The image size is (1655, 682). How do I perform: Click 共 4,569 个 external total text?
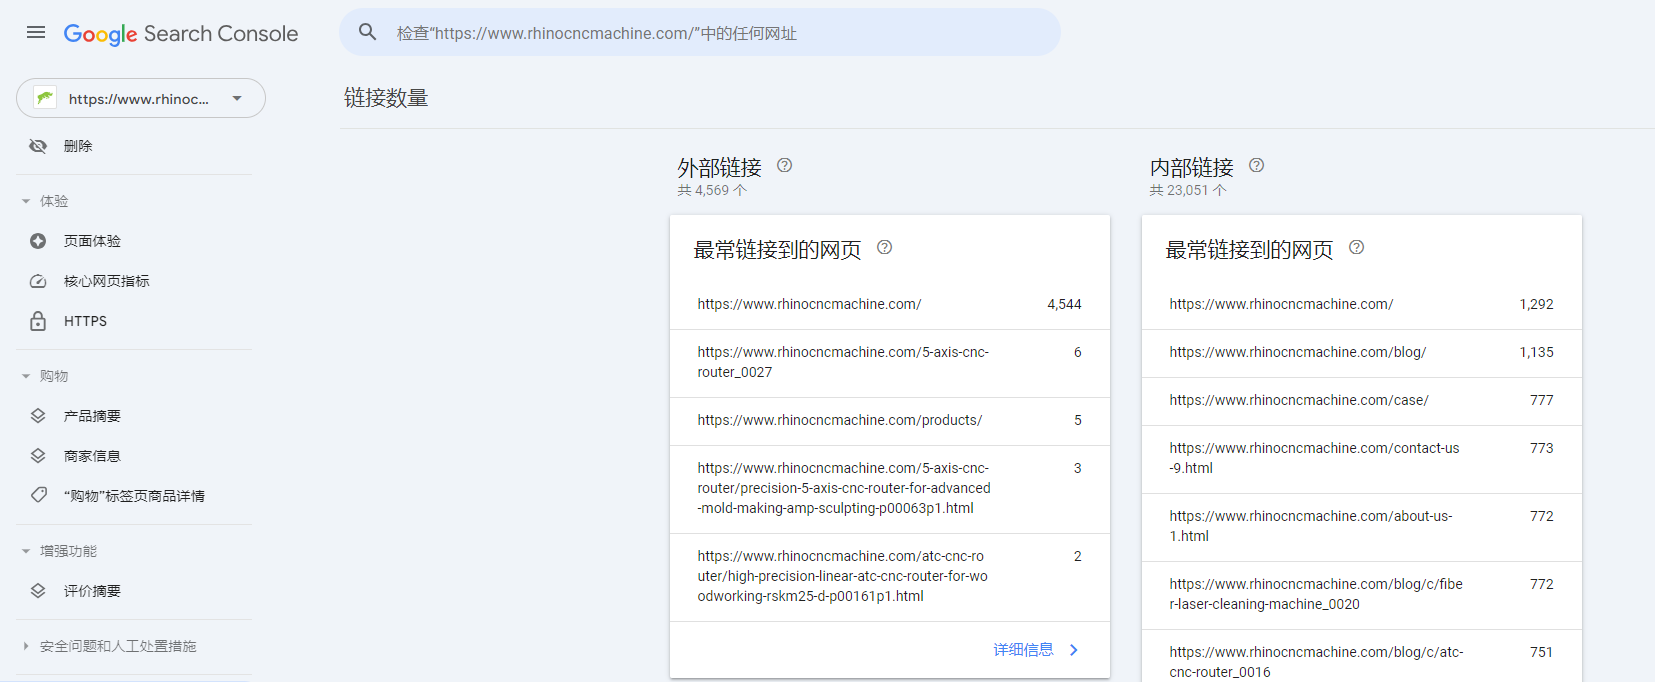click(x=712, y=190)
